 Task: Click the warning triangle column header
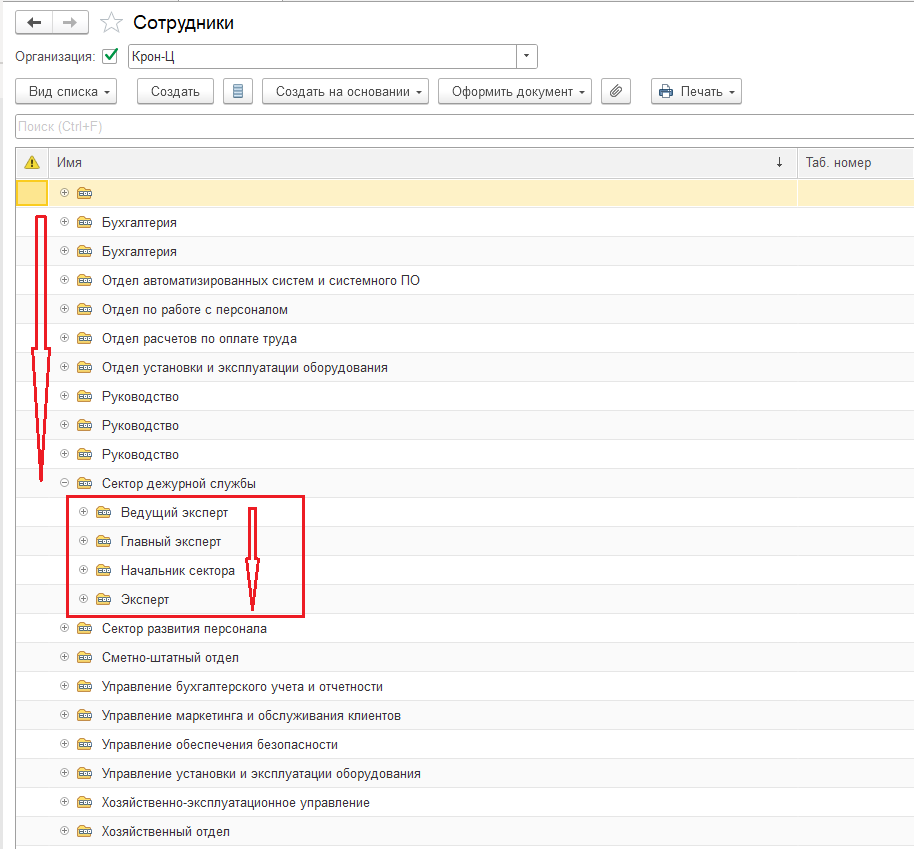(x=32, y=162)
